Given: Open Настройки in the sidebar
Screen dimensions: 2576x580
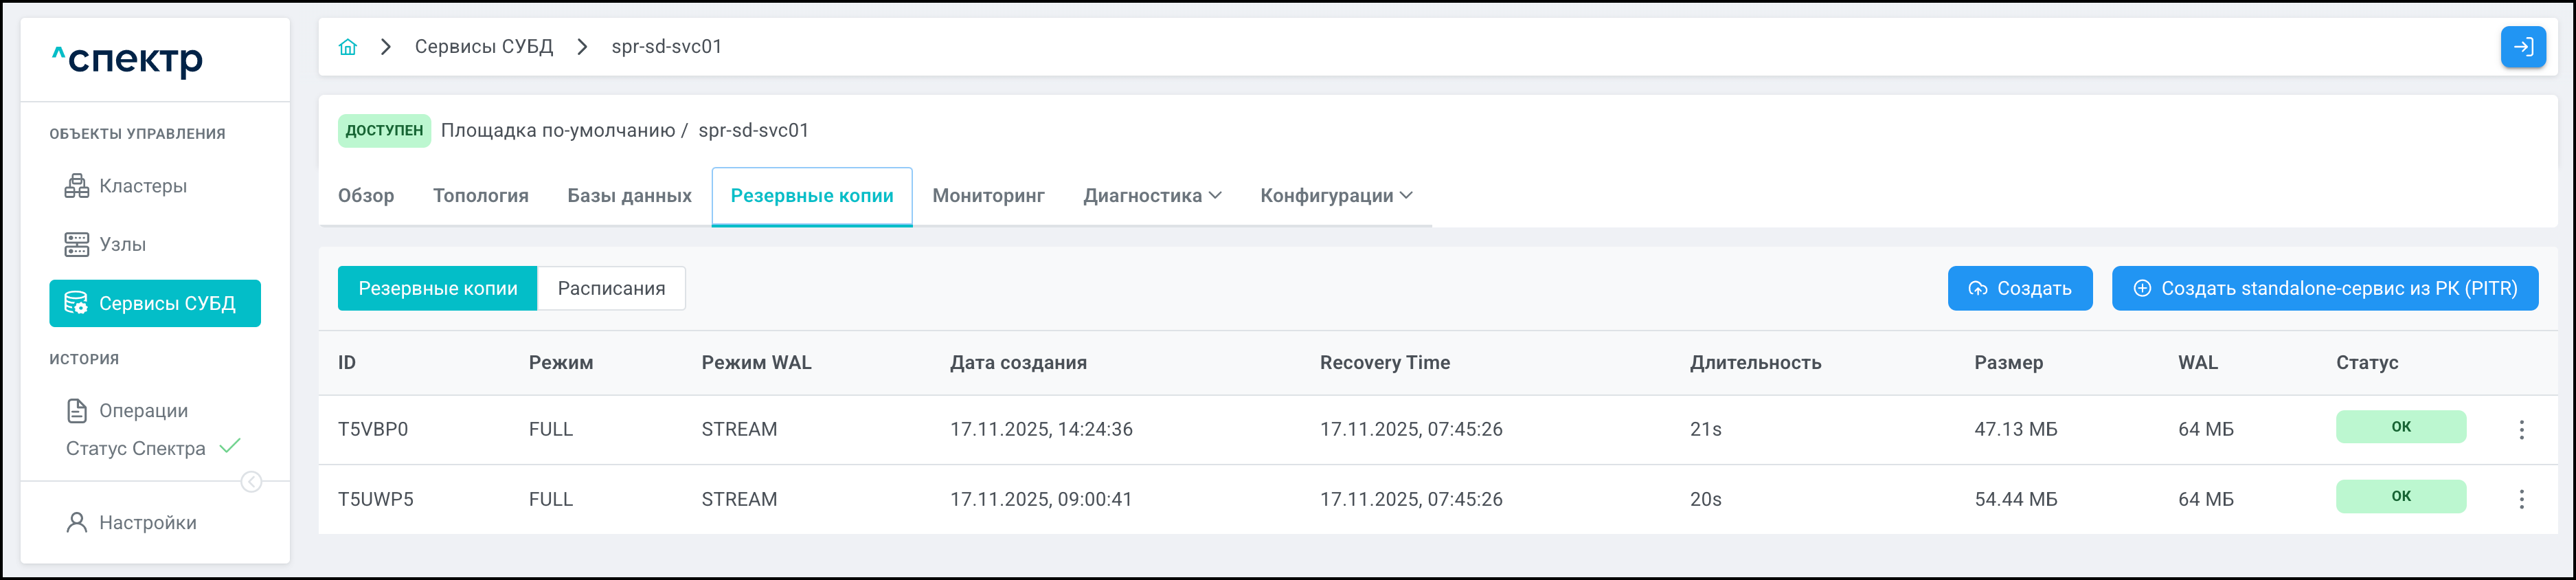Looking at the screenshot, I should click(147, 523).
